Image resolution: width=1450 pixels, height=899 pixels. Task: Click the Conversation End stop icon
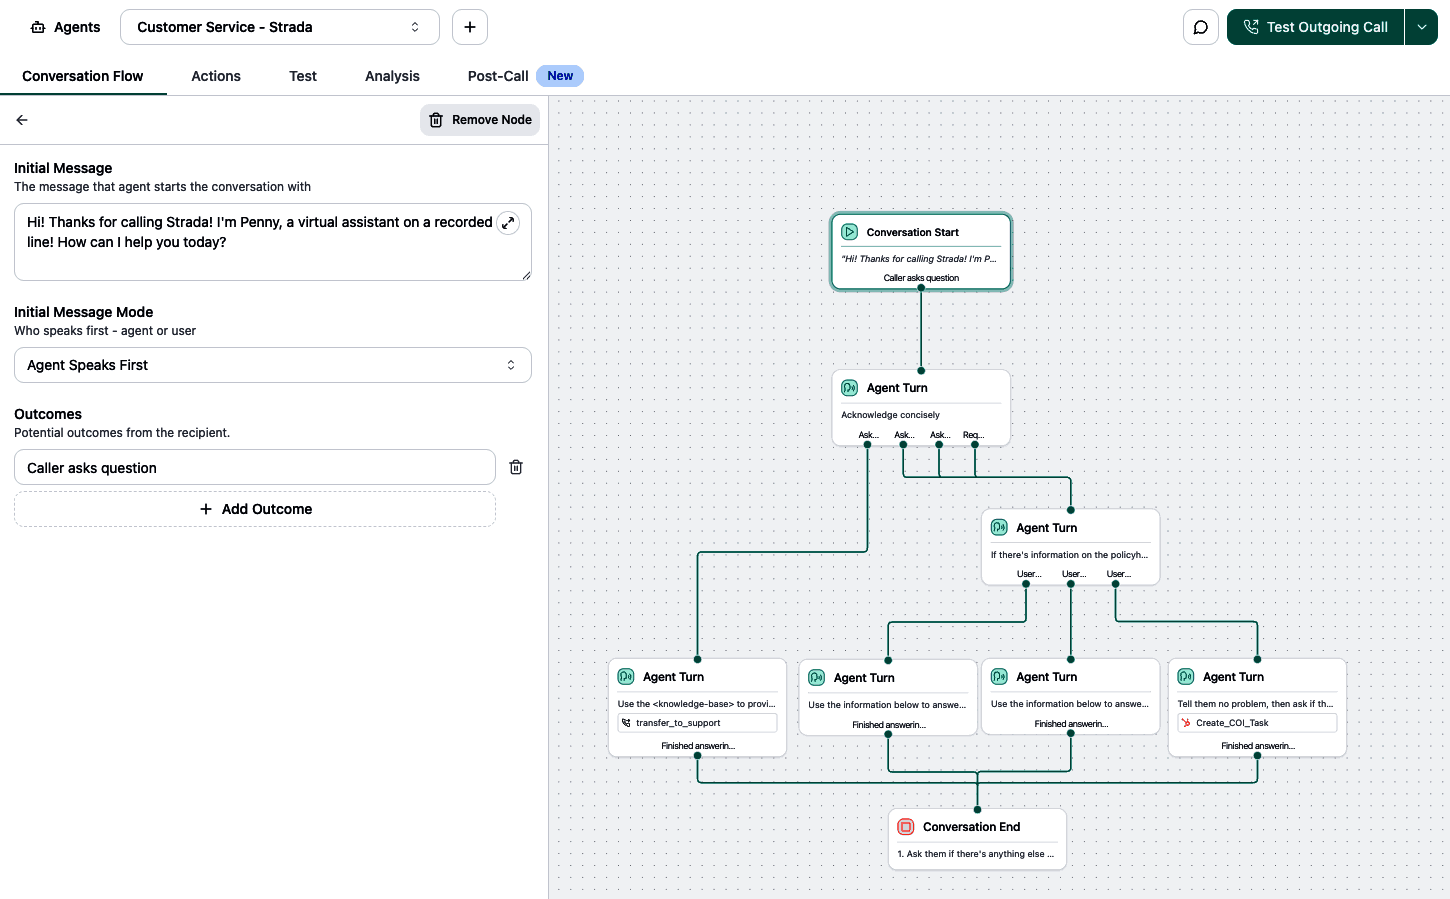(x=906, y=827)
